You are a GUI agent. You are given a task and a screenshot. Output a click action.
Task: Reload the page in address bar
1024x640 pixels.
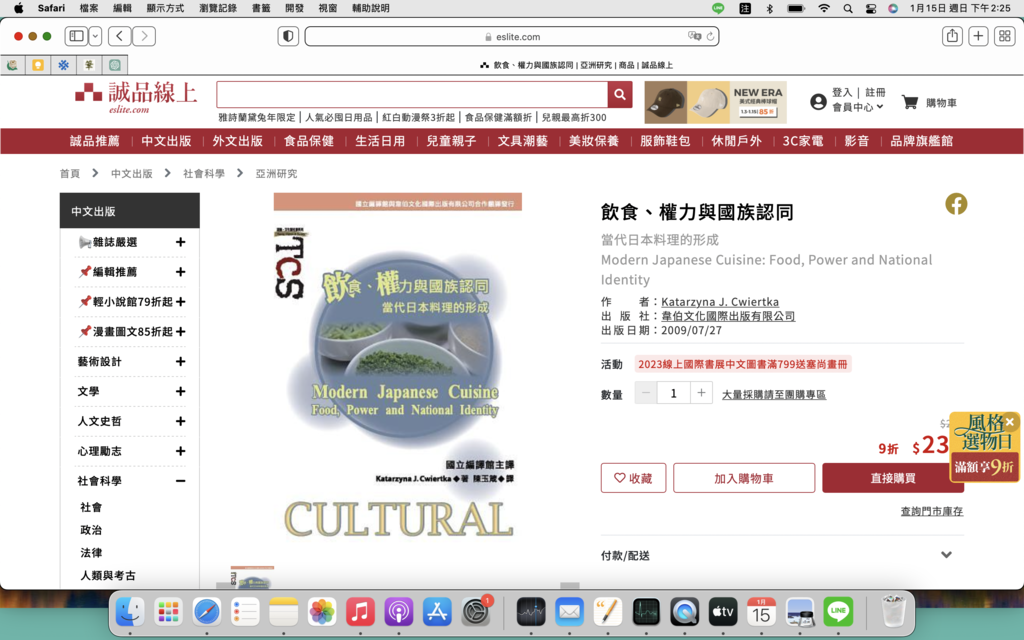point(711,37)
